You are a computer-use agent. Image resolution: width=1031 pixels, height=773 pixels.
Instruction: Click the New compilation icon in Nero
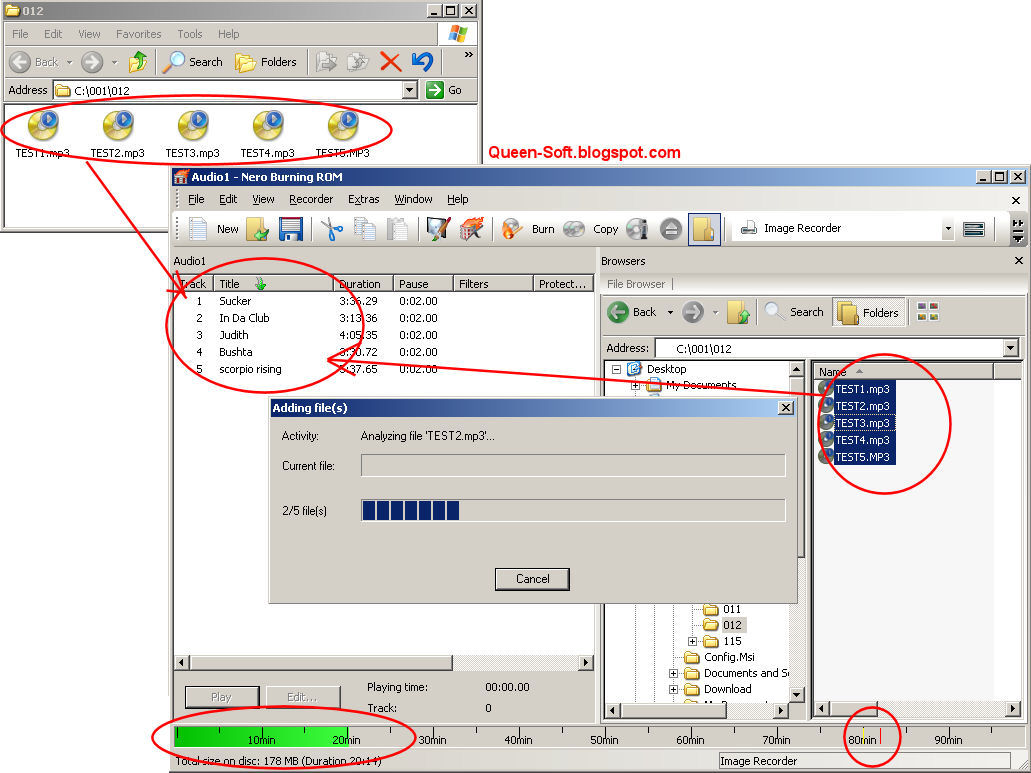point(198,229)
